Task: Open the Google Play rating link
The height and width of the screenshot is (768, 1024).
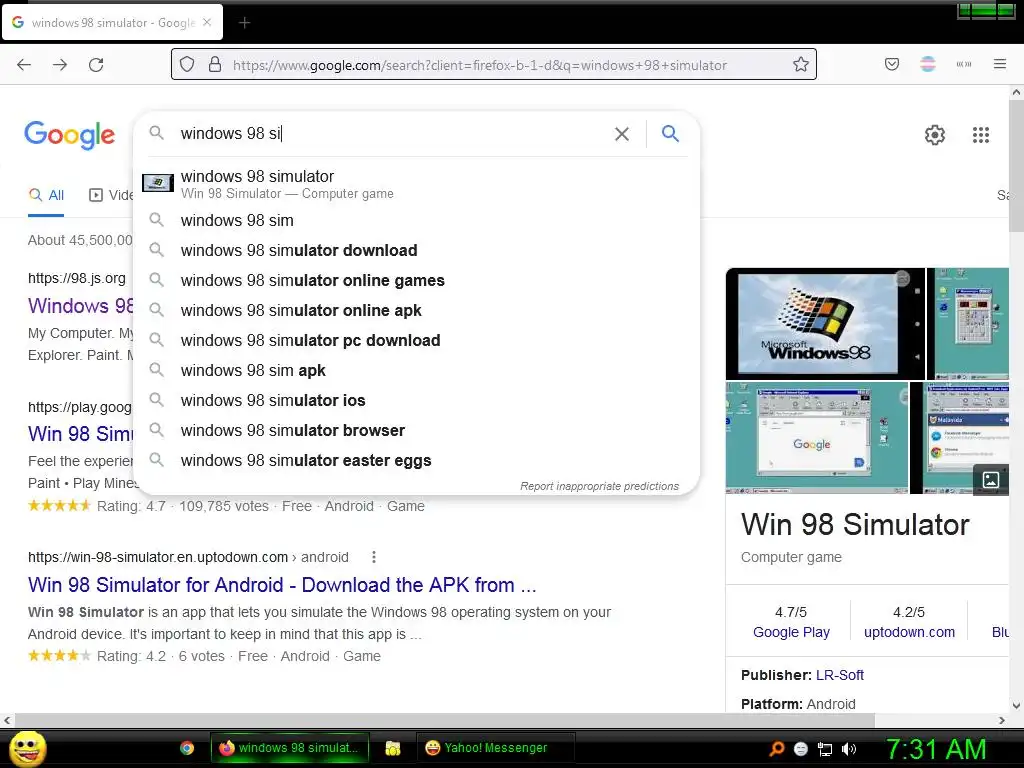Action: (791, 632)
